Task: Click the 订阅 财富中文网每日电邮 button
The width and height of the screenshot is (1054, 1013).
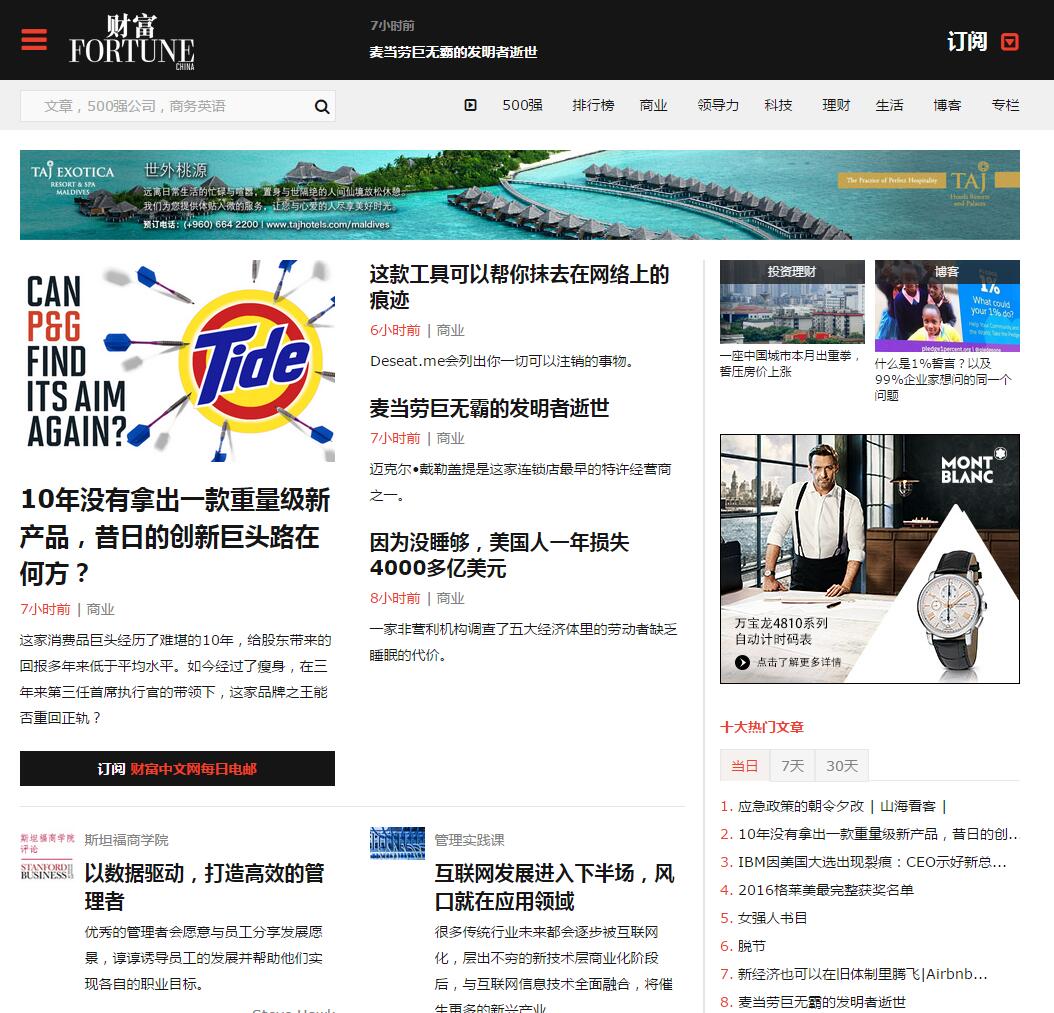Action: coord(177,768)
